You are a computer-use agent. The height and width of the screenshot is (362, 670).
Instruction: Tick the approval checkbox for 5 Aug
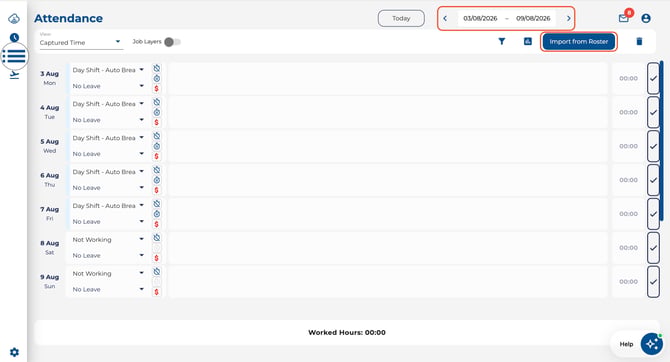[x=653, y=146]
